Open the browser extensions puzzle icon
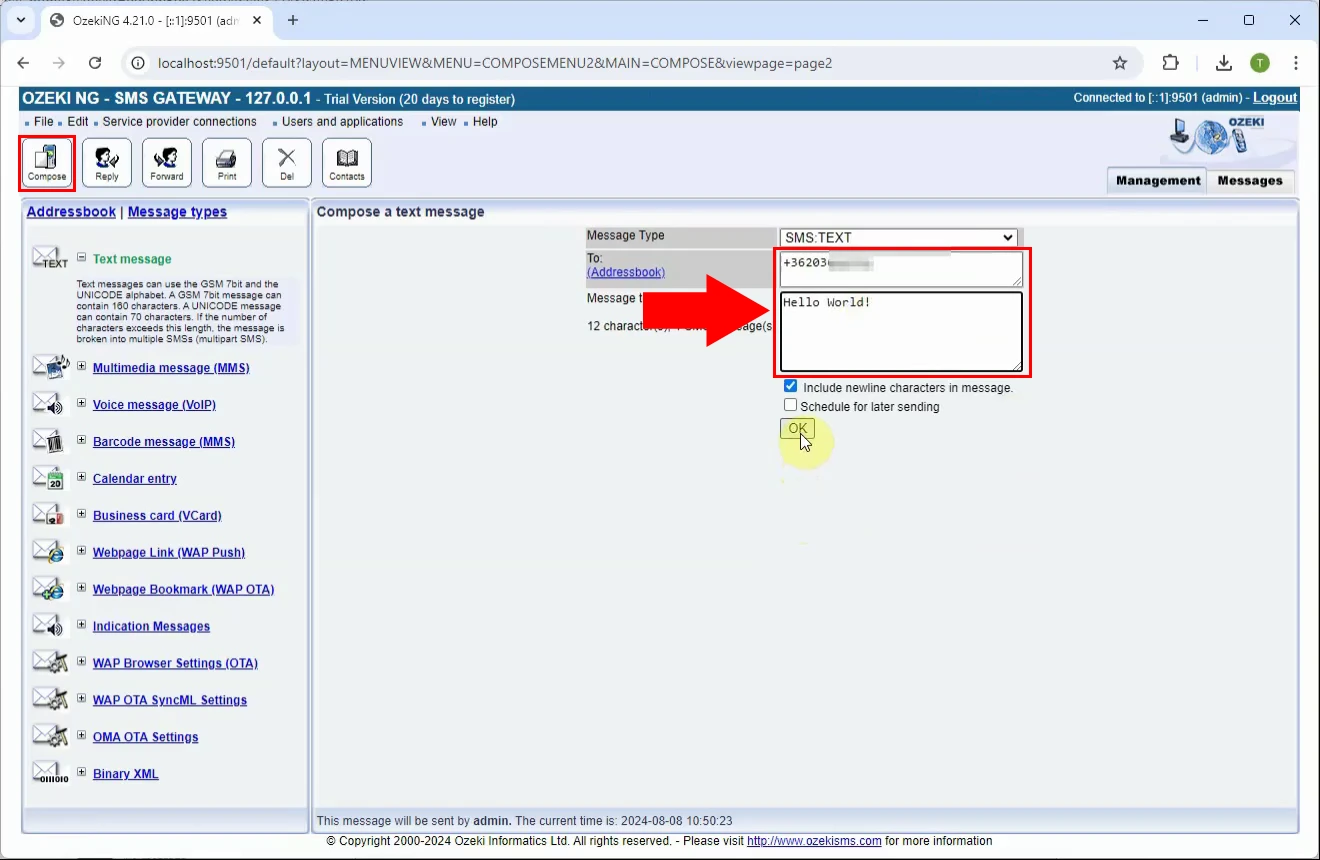 1170,63
